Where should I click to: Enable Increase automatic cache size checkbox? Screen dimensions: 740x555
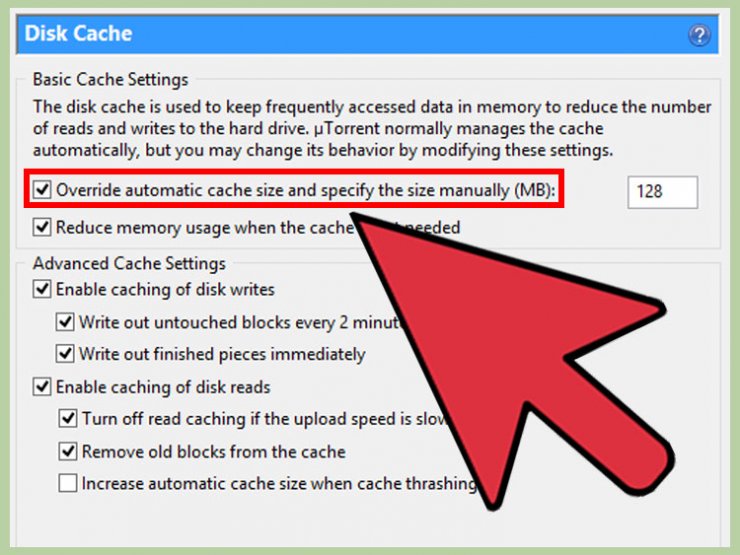coord(67,483)
